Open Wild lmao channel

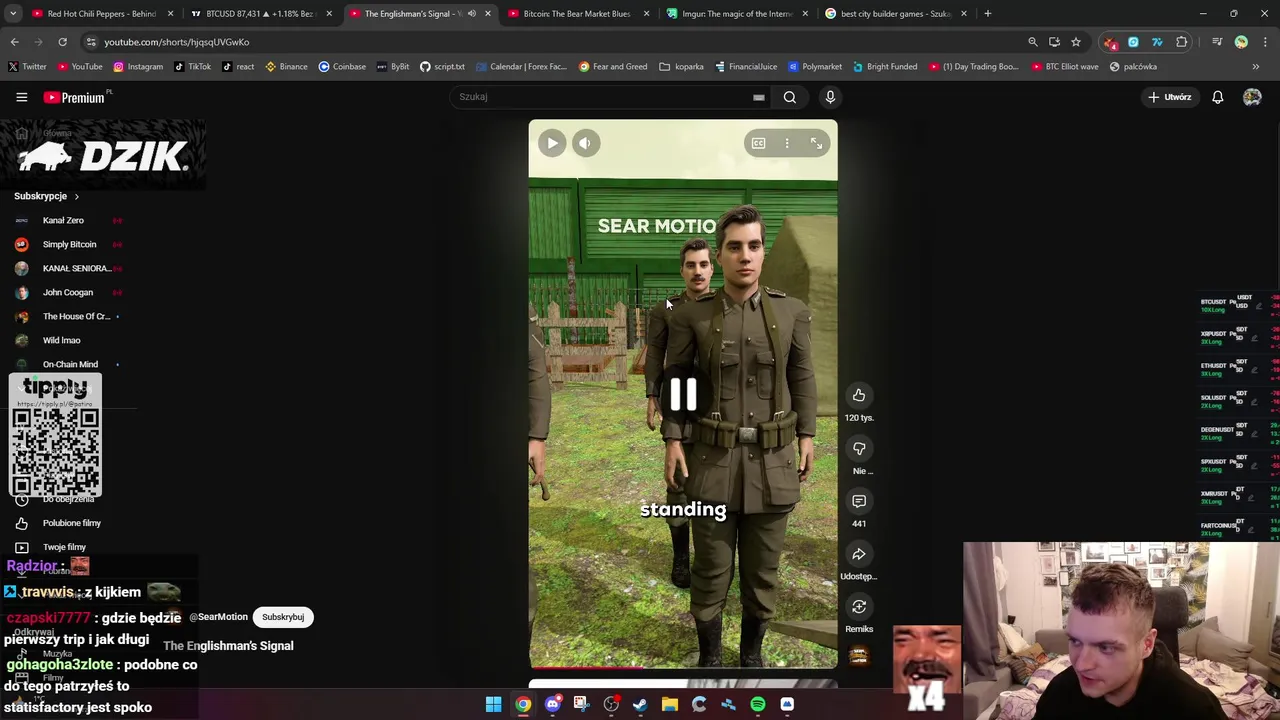point(61,340)
